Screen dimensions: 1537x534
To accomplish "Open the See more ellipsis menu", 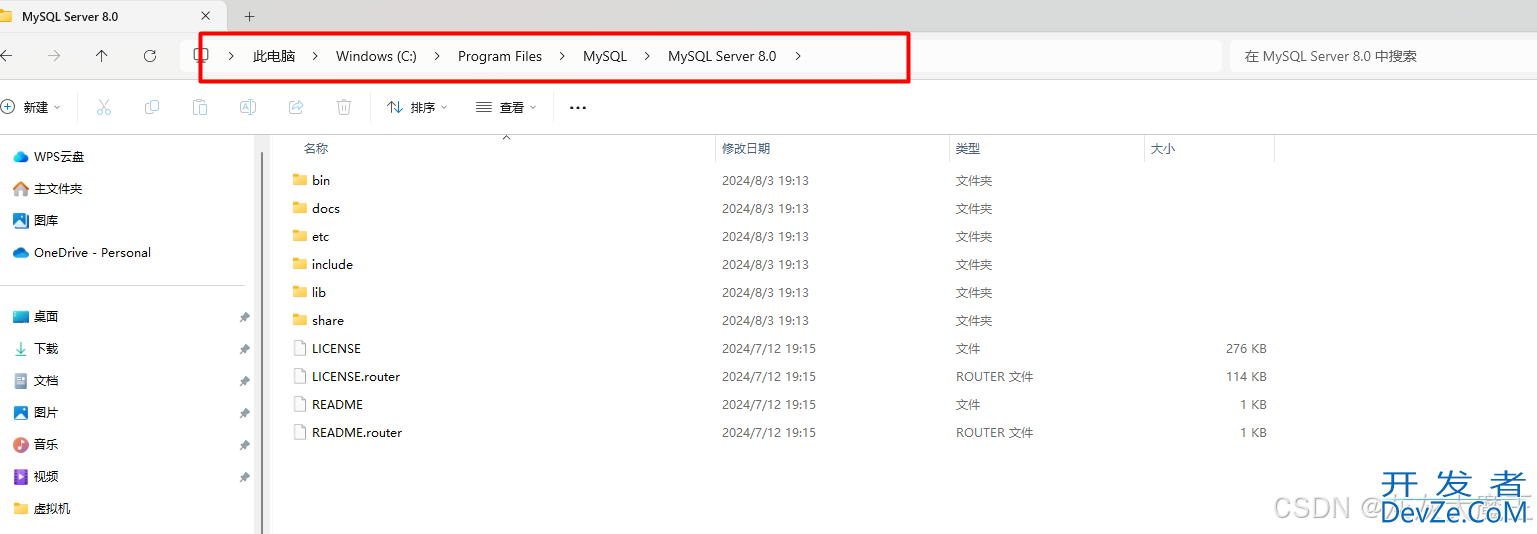I will (578, 107).
